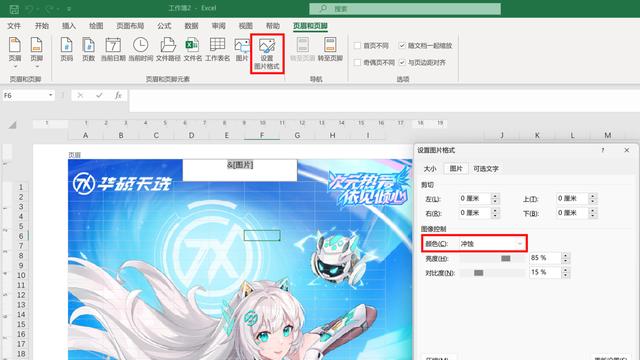Open the 文件 menu tab
Screen dimensions: 640x360
click(x=14, y=26)
